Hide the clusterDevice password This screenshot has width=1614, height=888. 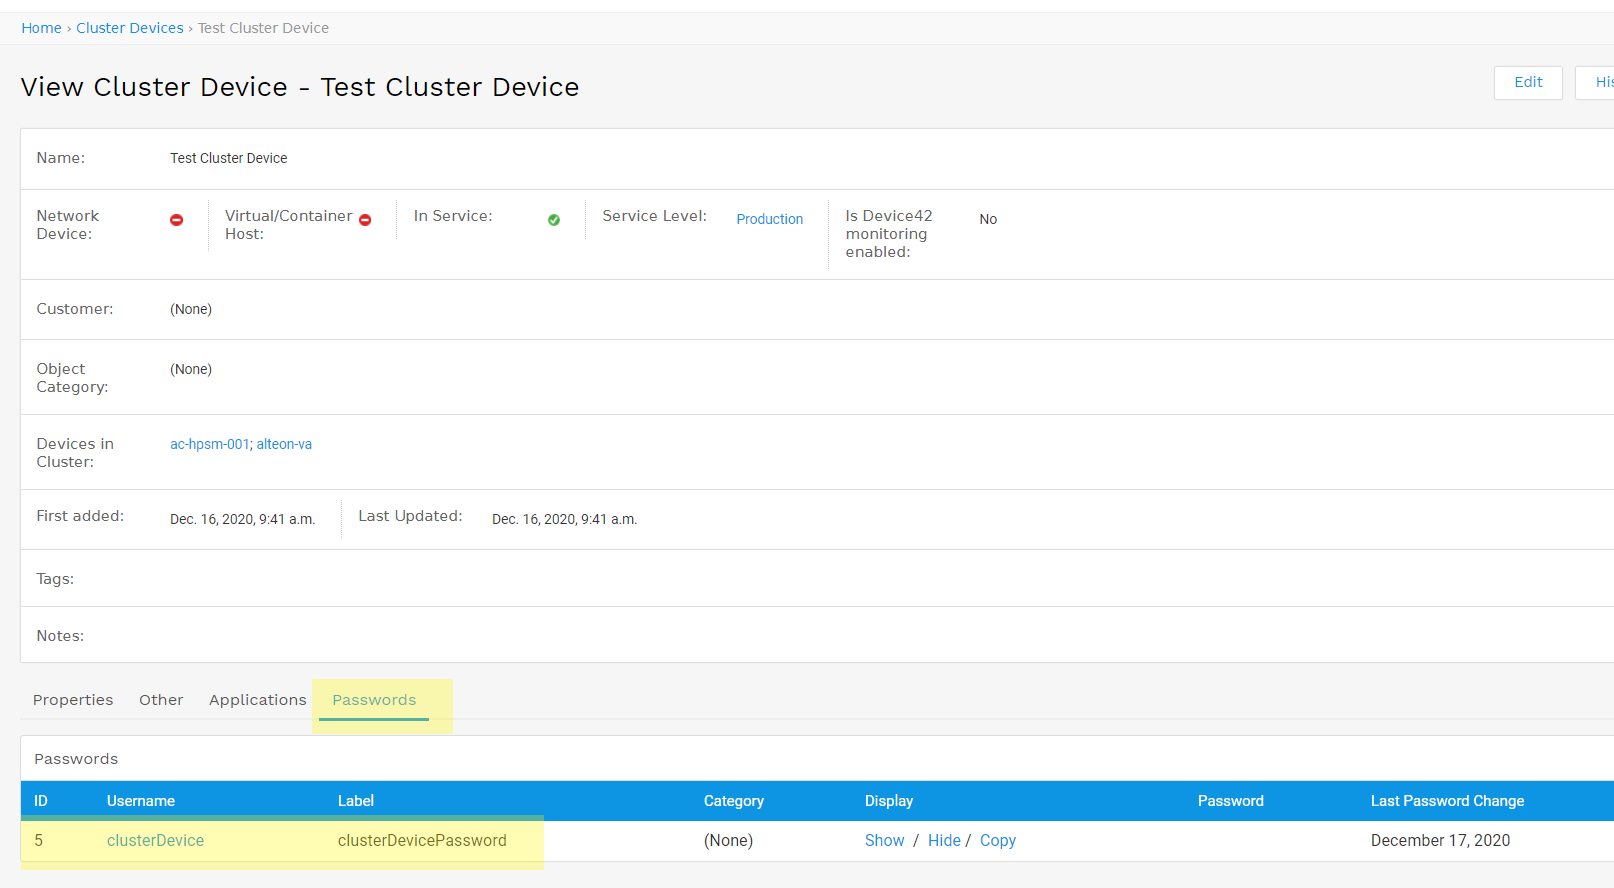point(944,841)
